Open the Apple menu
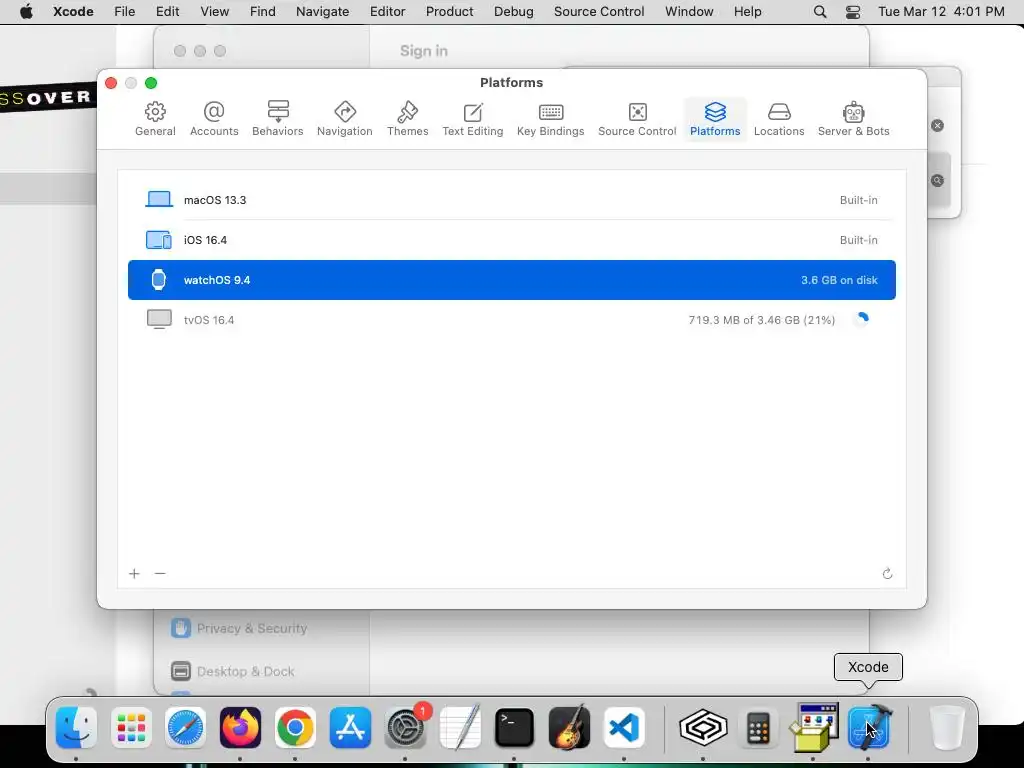 pos(26,12)
